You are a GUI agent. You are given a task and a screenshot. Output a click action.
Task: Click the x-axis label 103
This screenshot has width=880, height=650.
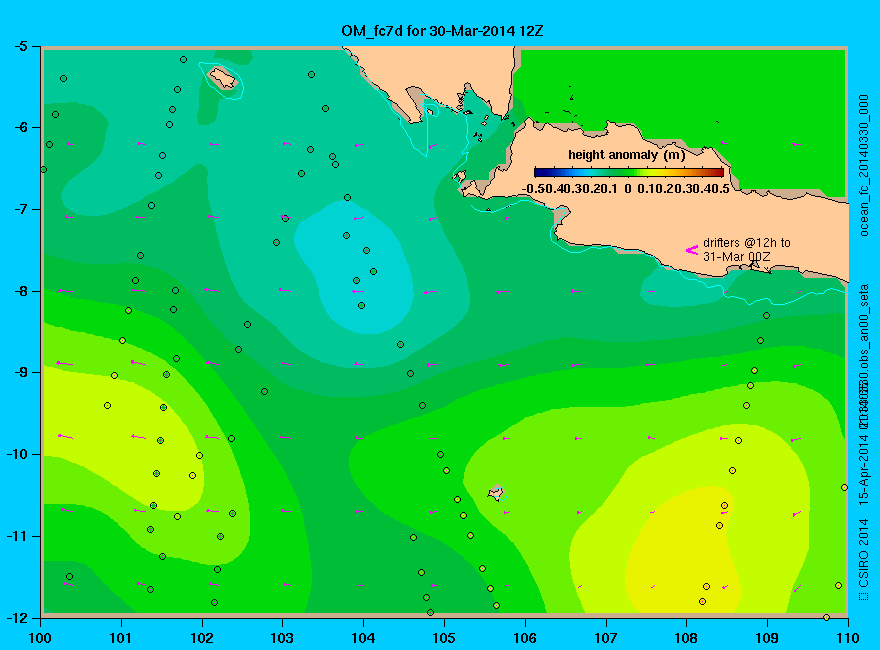pyautogui.click(x=282, y=638)
